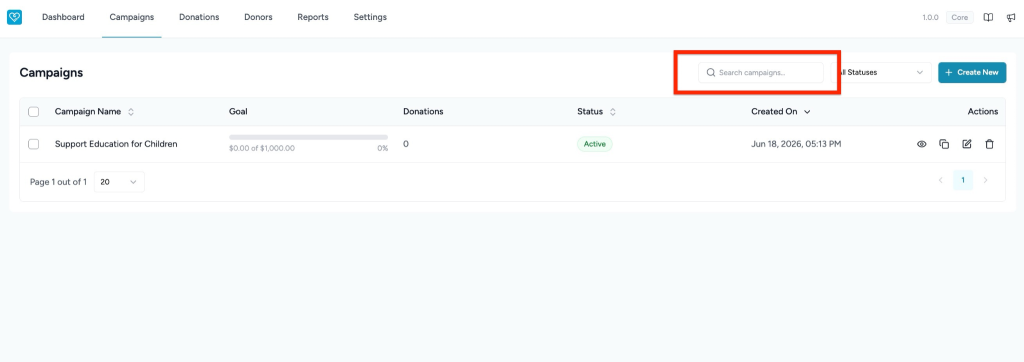Click the Core badge
The height and width of the screenshot is (362, 1024).
(959, 18)
